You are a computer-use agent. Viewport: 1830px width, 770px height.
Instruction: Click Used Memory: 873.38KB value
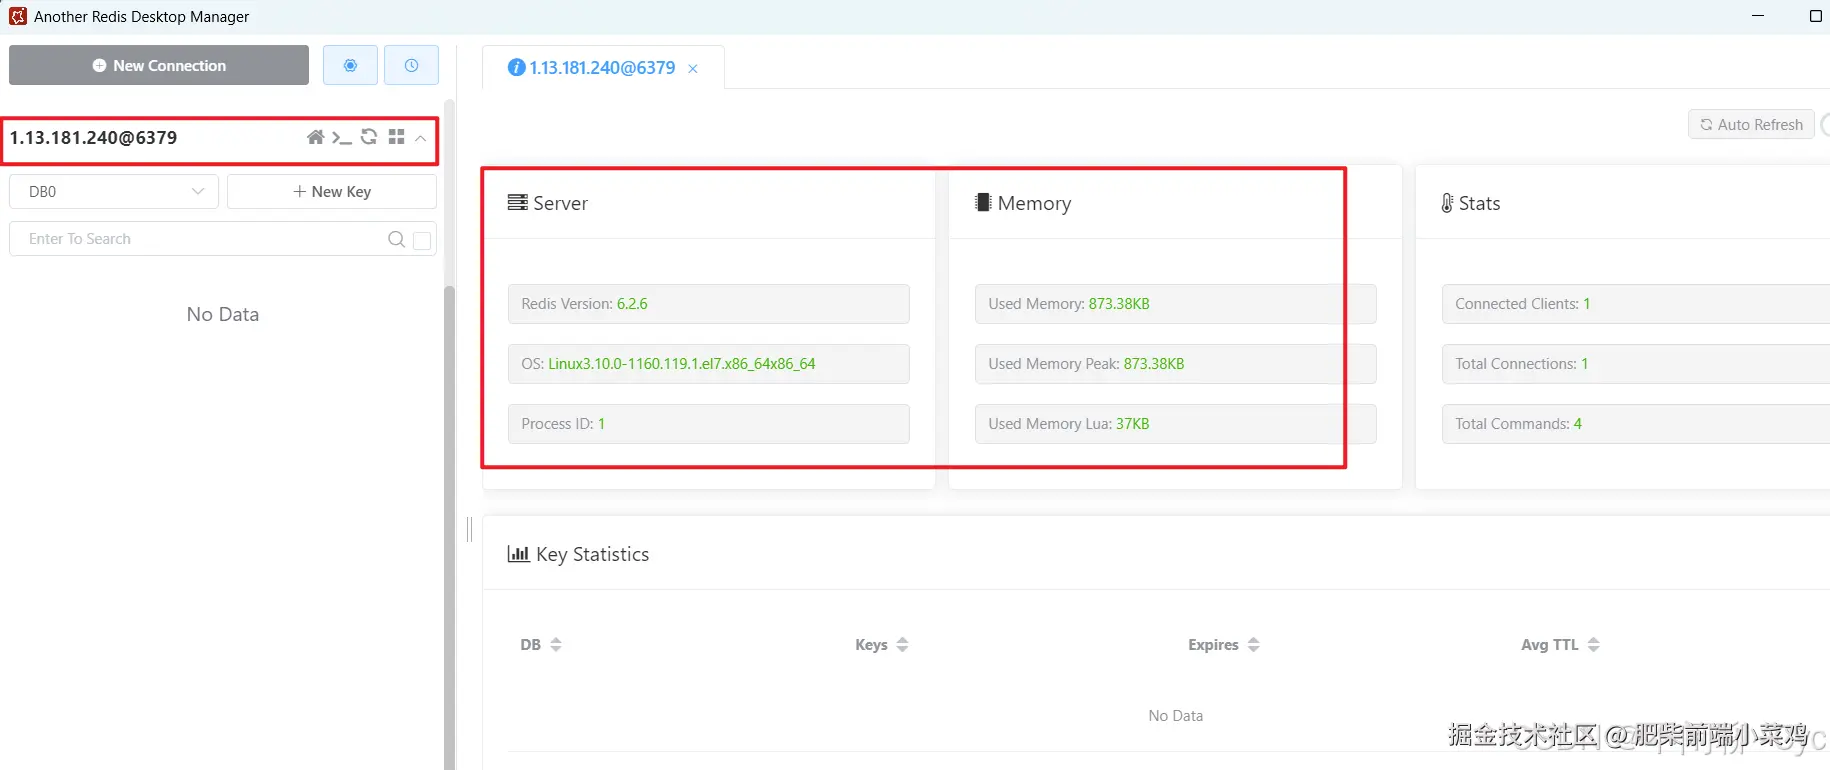coord(1119,304)
